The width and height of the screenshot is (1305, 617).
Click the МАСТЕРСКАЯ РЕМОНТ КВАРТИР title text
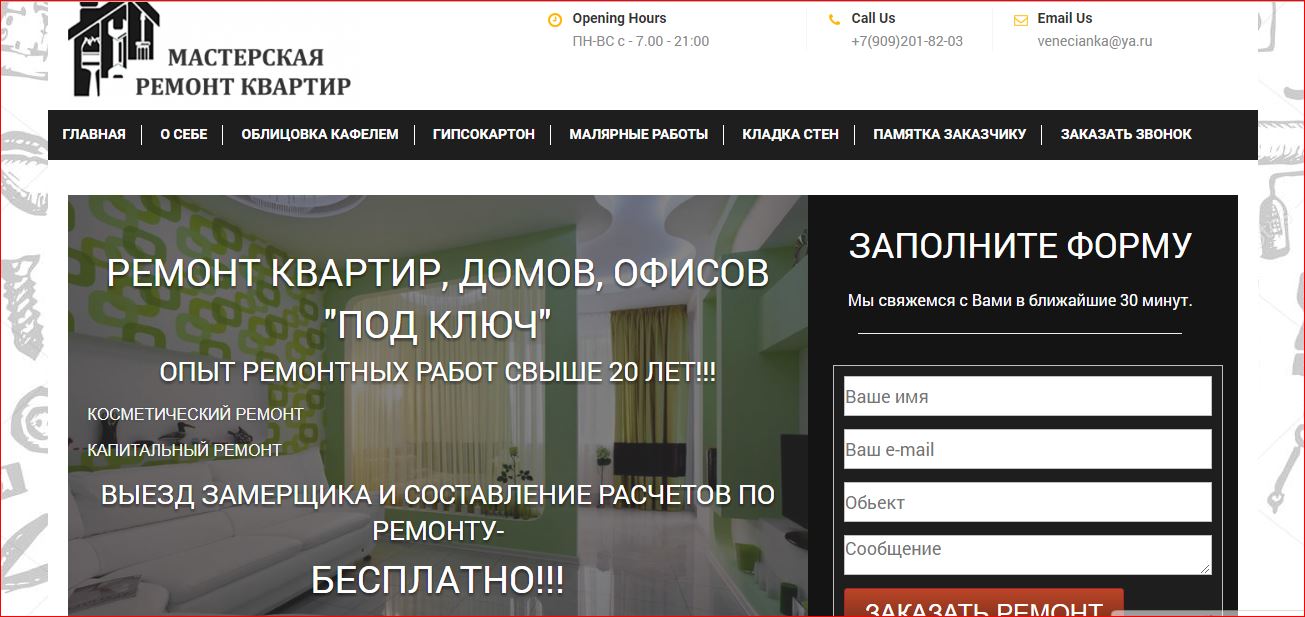click(x=243, y=72)
